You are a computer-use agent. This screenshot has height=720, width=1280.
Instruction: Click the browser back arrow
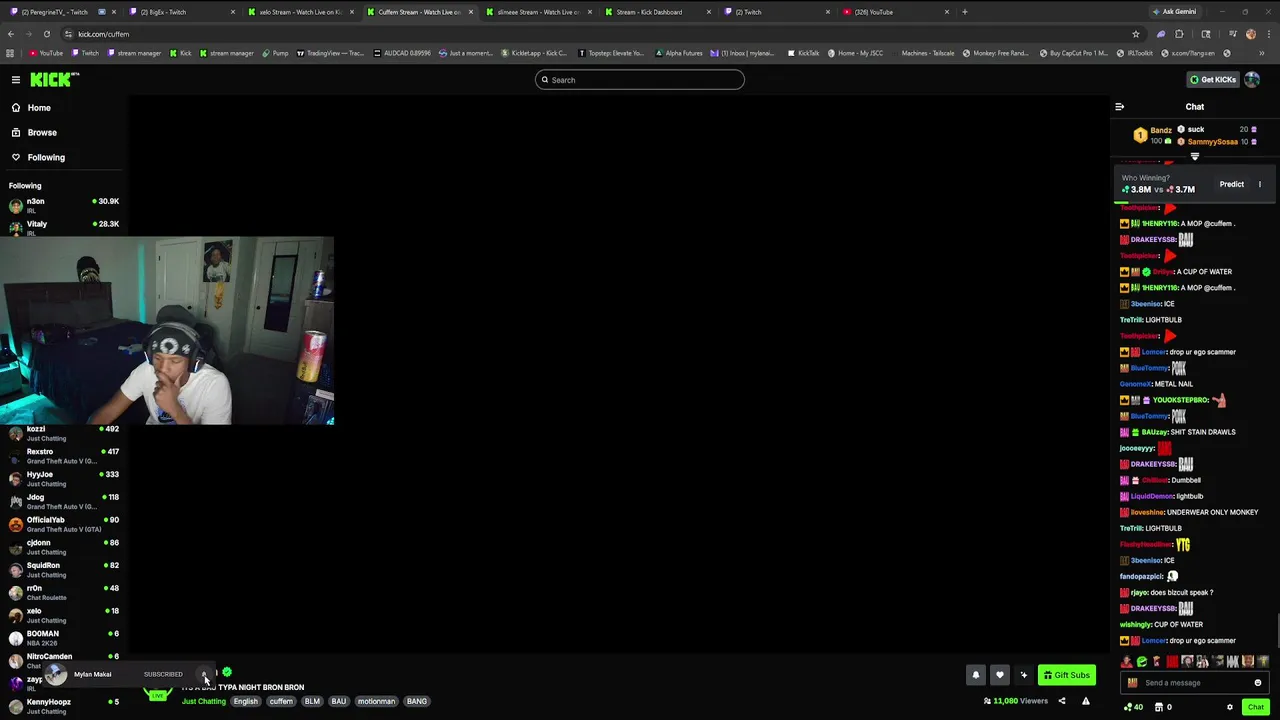(11, 34)
